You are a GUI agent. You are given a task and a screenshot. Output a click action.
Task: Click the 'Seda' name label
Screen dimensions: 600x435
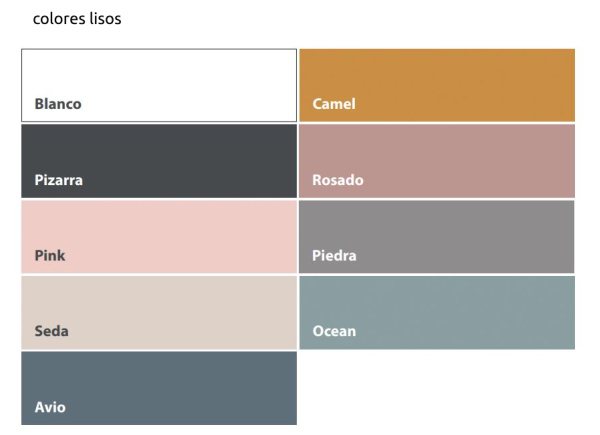point(52,331)
